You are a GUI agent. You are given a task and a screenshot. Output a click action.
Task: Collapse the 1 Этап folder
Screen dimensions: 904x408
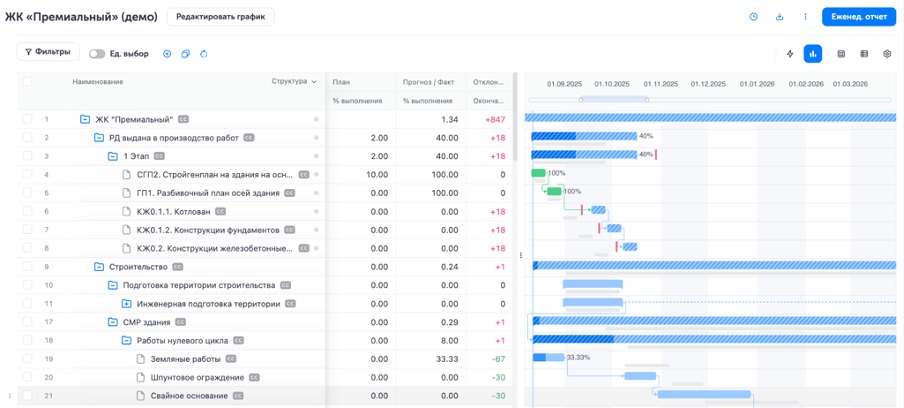coord(113,156)
